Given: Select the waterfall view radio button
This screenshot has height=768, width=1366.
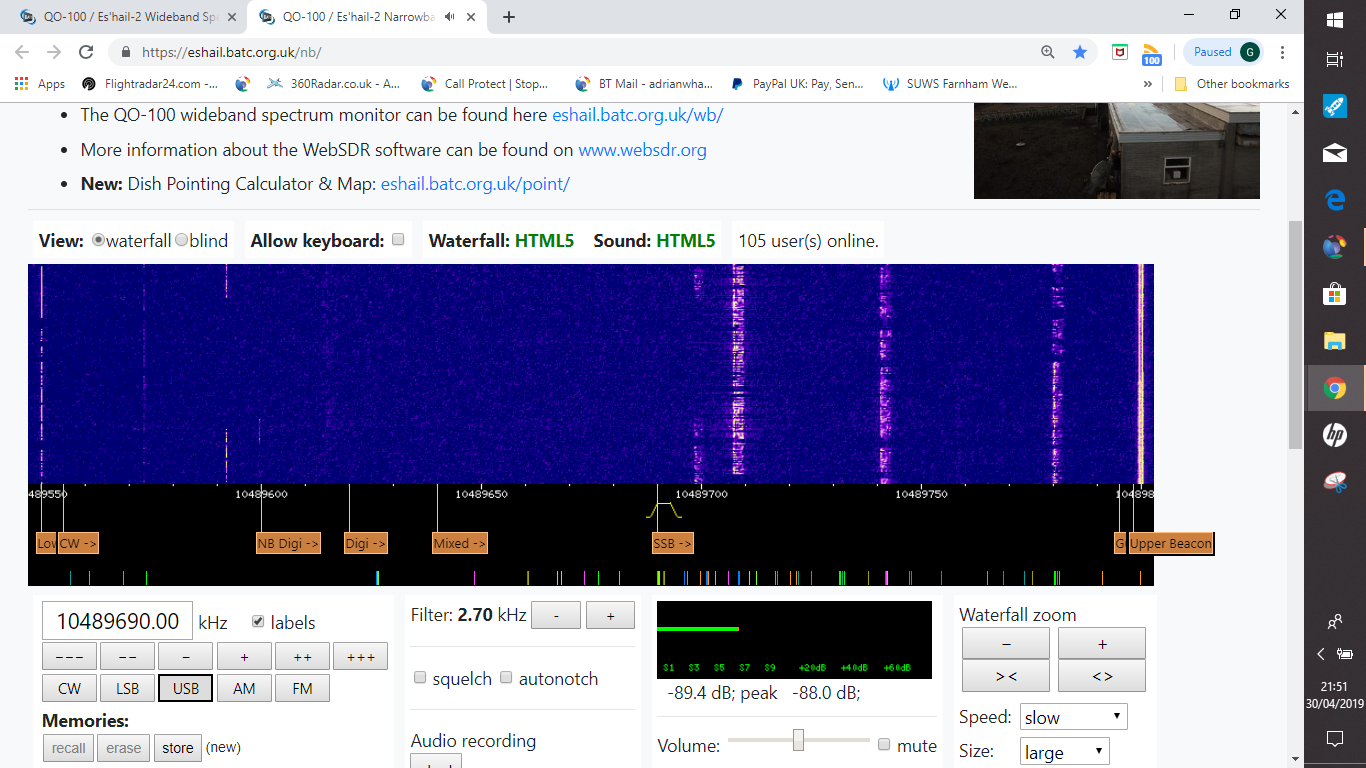Looking at the screenshot, I should click(x=98, y=240).
